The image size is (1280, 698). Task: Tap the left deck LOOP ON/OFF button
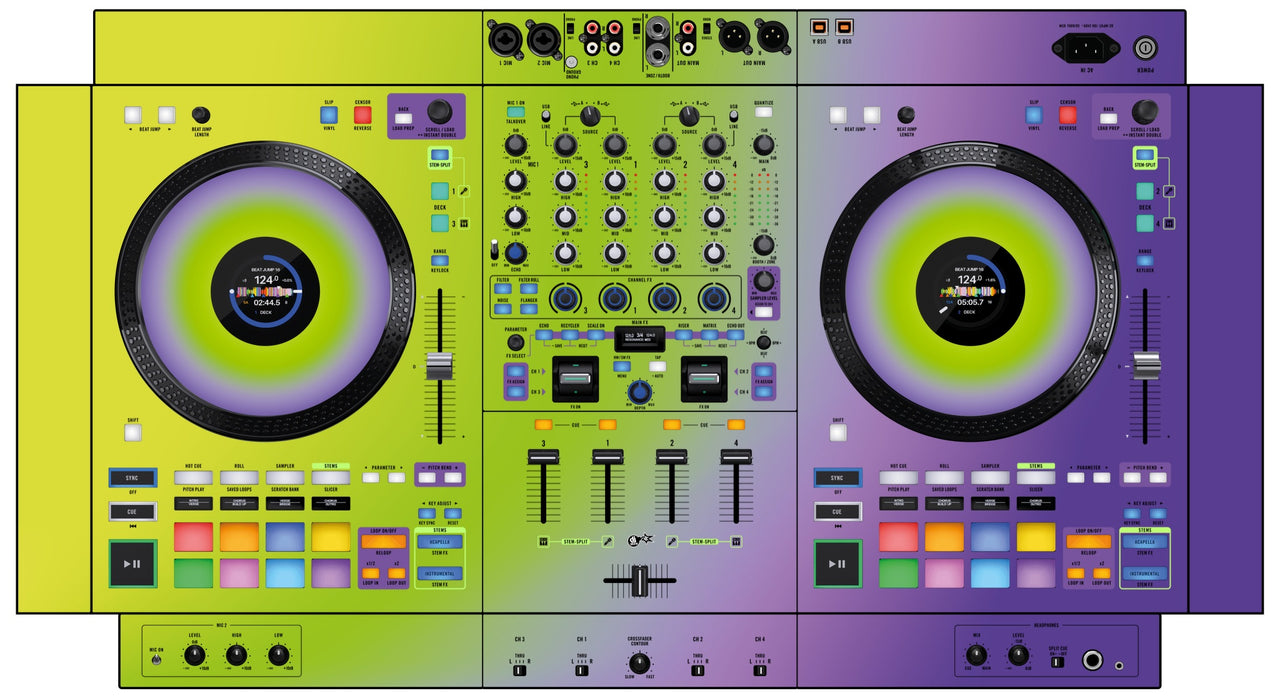(386, 542)
